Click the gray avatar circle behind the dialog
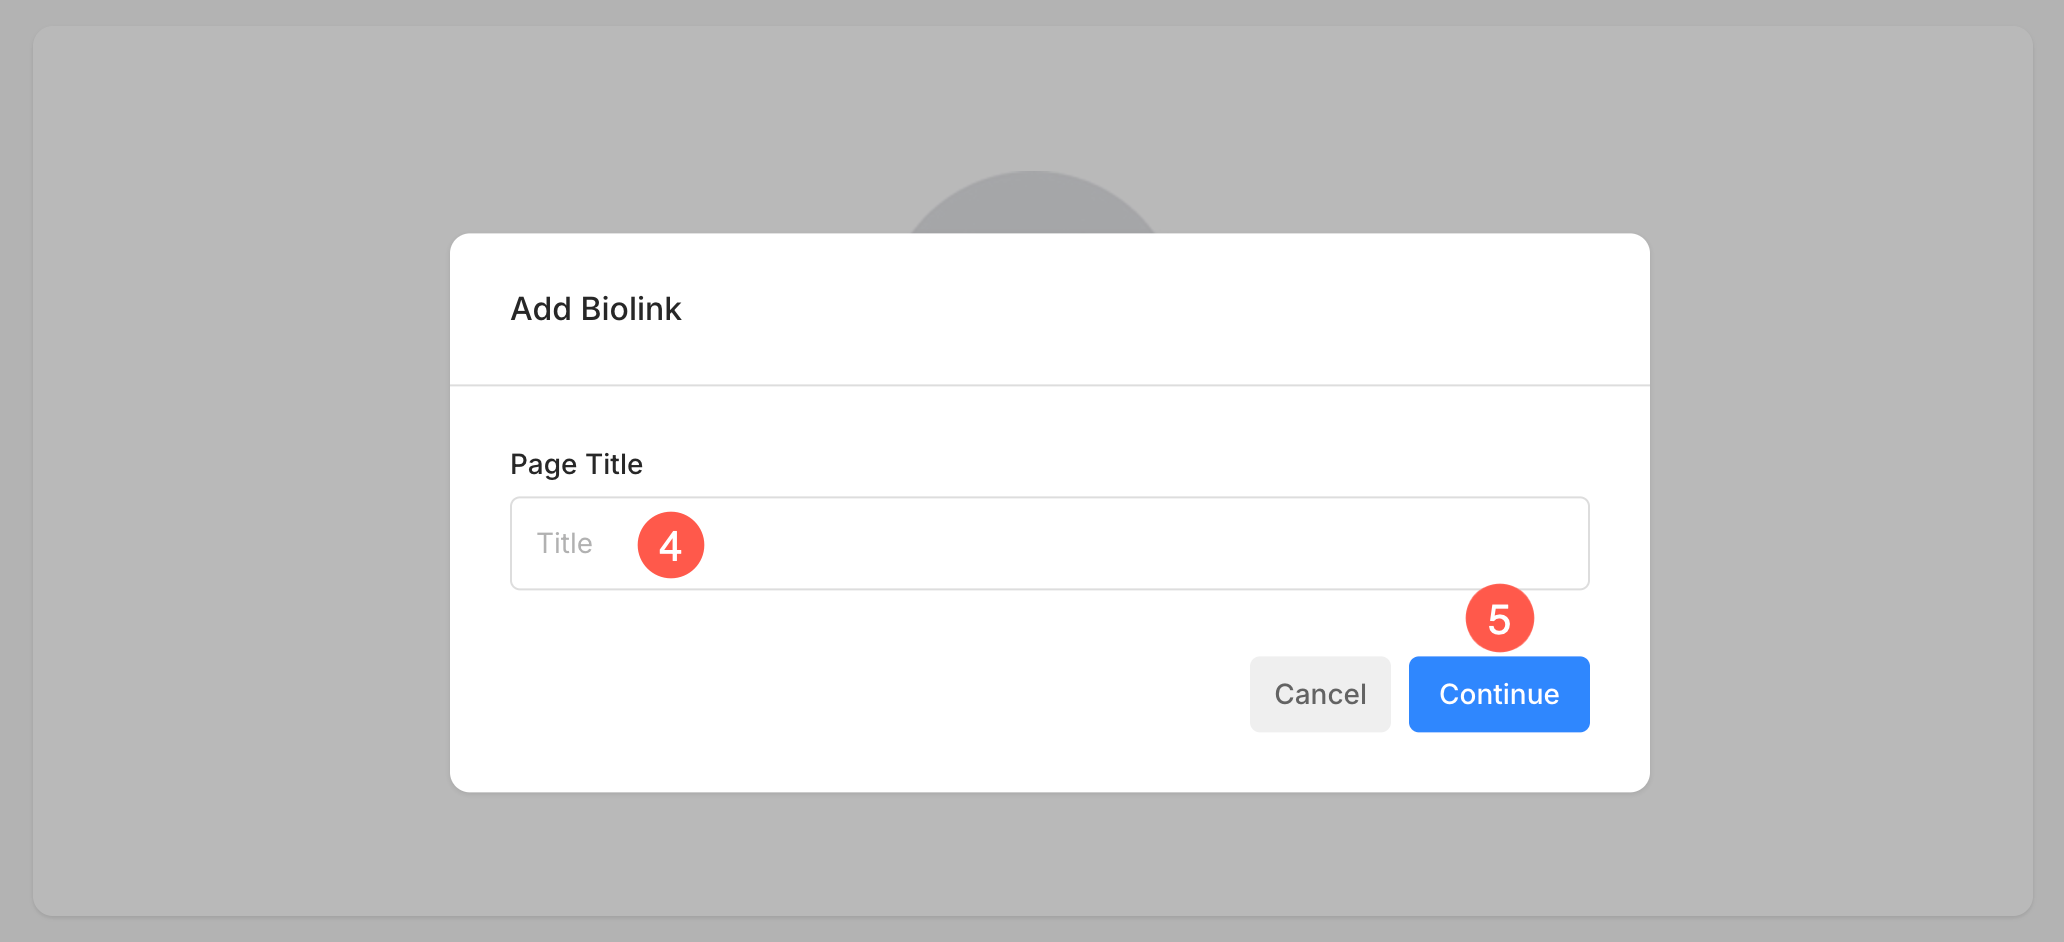 click(x=1032, y=203)
